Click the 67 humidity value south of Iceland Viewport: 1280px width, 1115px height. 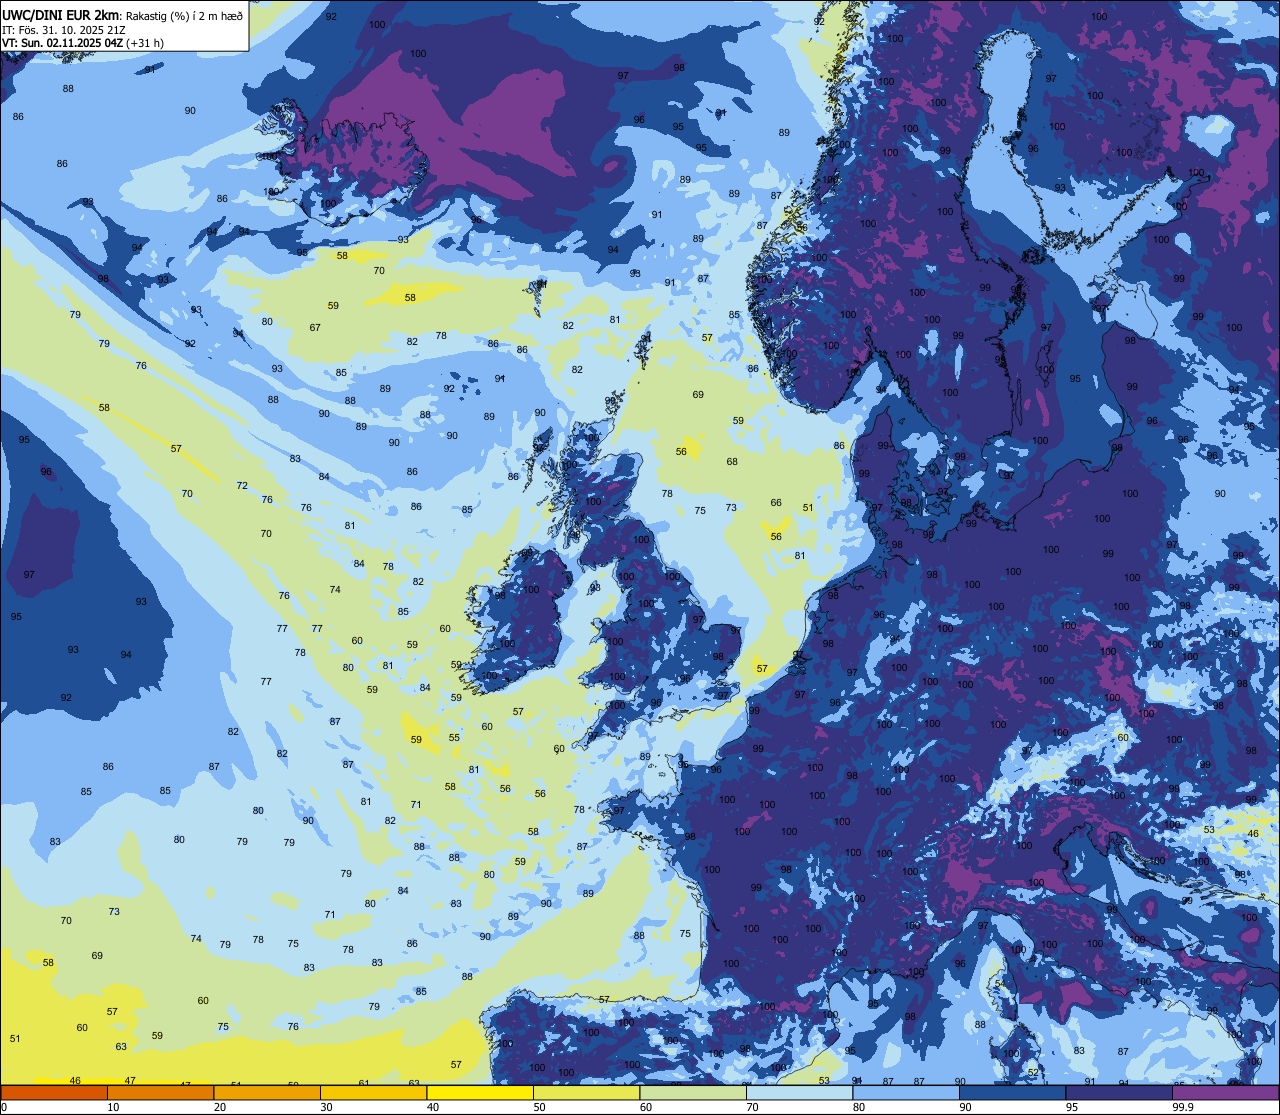pos(315,328)
